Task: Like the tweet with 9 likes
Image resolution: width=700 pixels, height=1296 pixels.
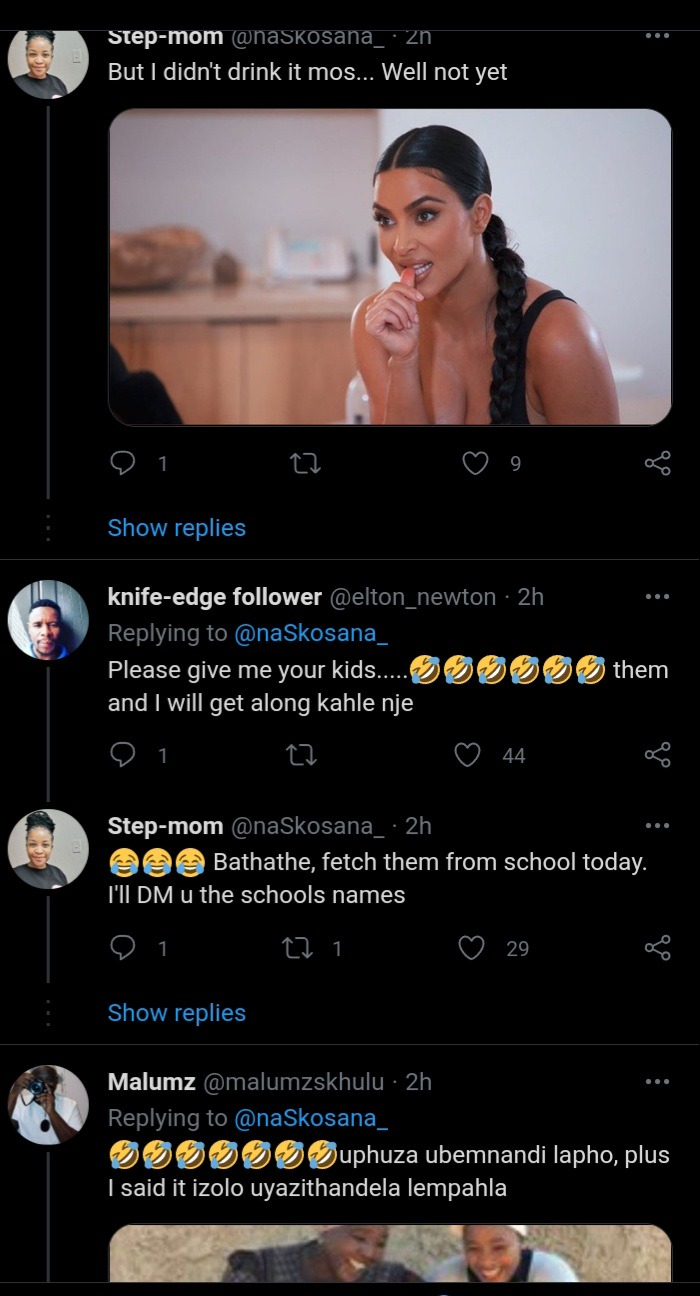Action: tap(474, 463)
